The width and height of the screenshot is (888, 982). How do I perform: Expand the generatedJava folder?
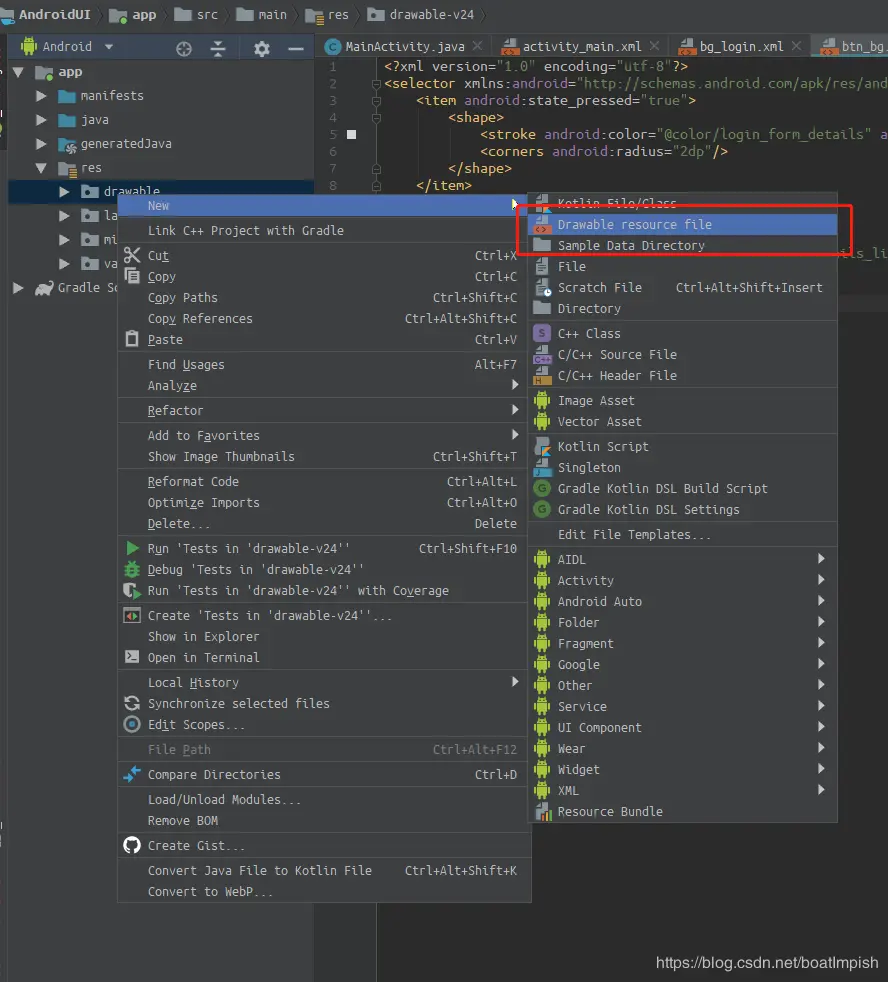coord(41,143)
